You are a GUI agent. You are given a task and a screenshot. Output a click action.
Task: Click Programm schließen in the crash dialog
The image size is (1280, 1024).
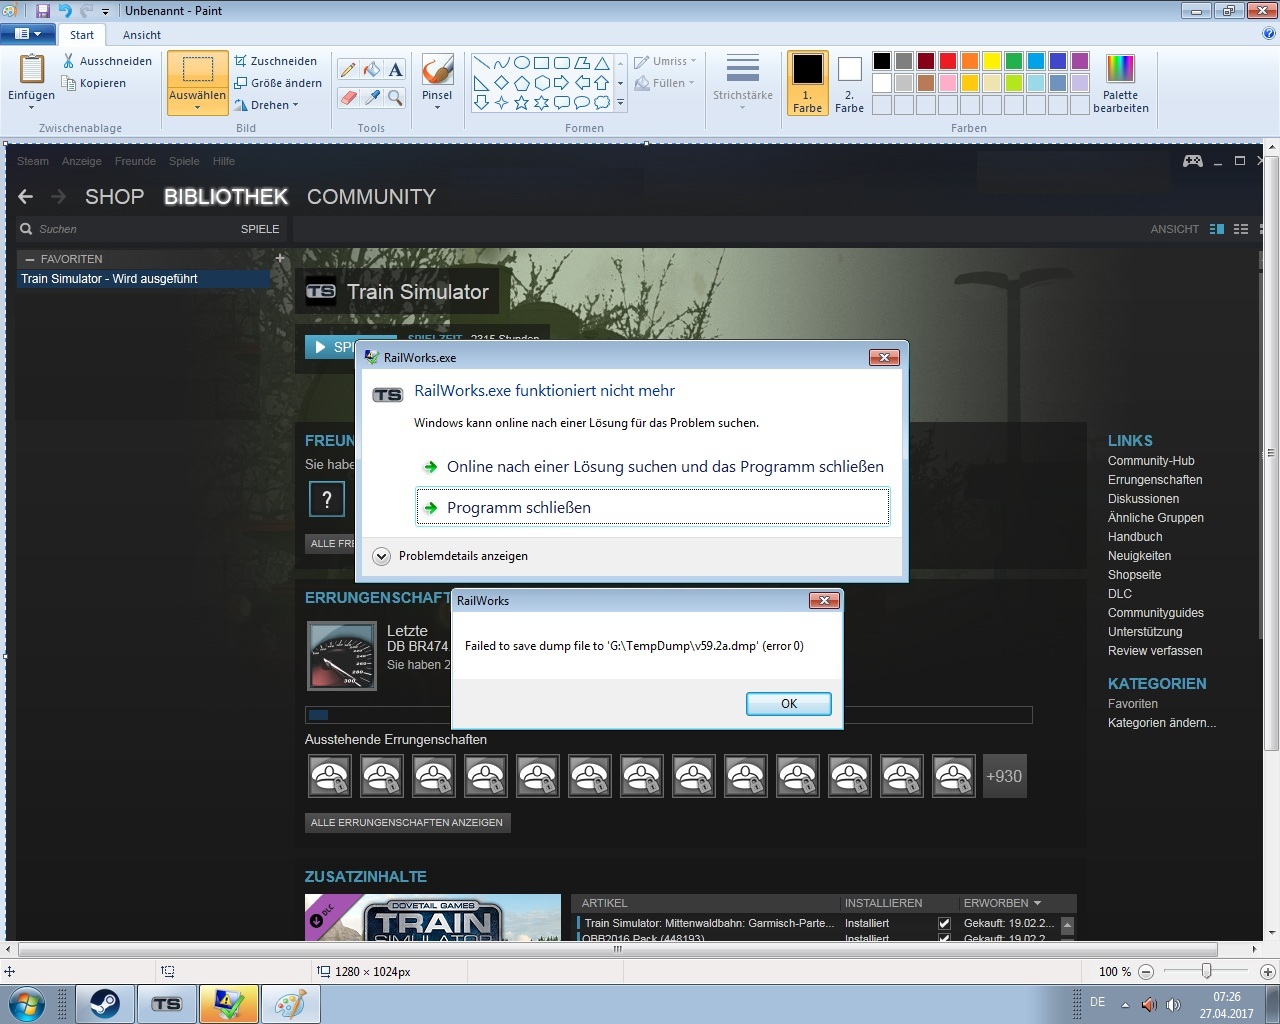652,507
